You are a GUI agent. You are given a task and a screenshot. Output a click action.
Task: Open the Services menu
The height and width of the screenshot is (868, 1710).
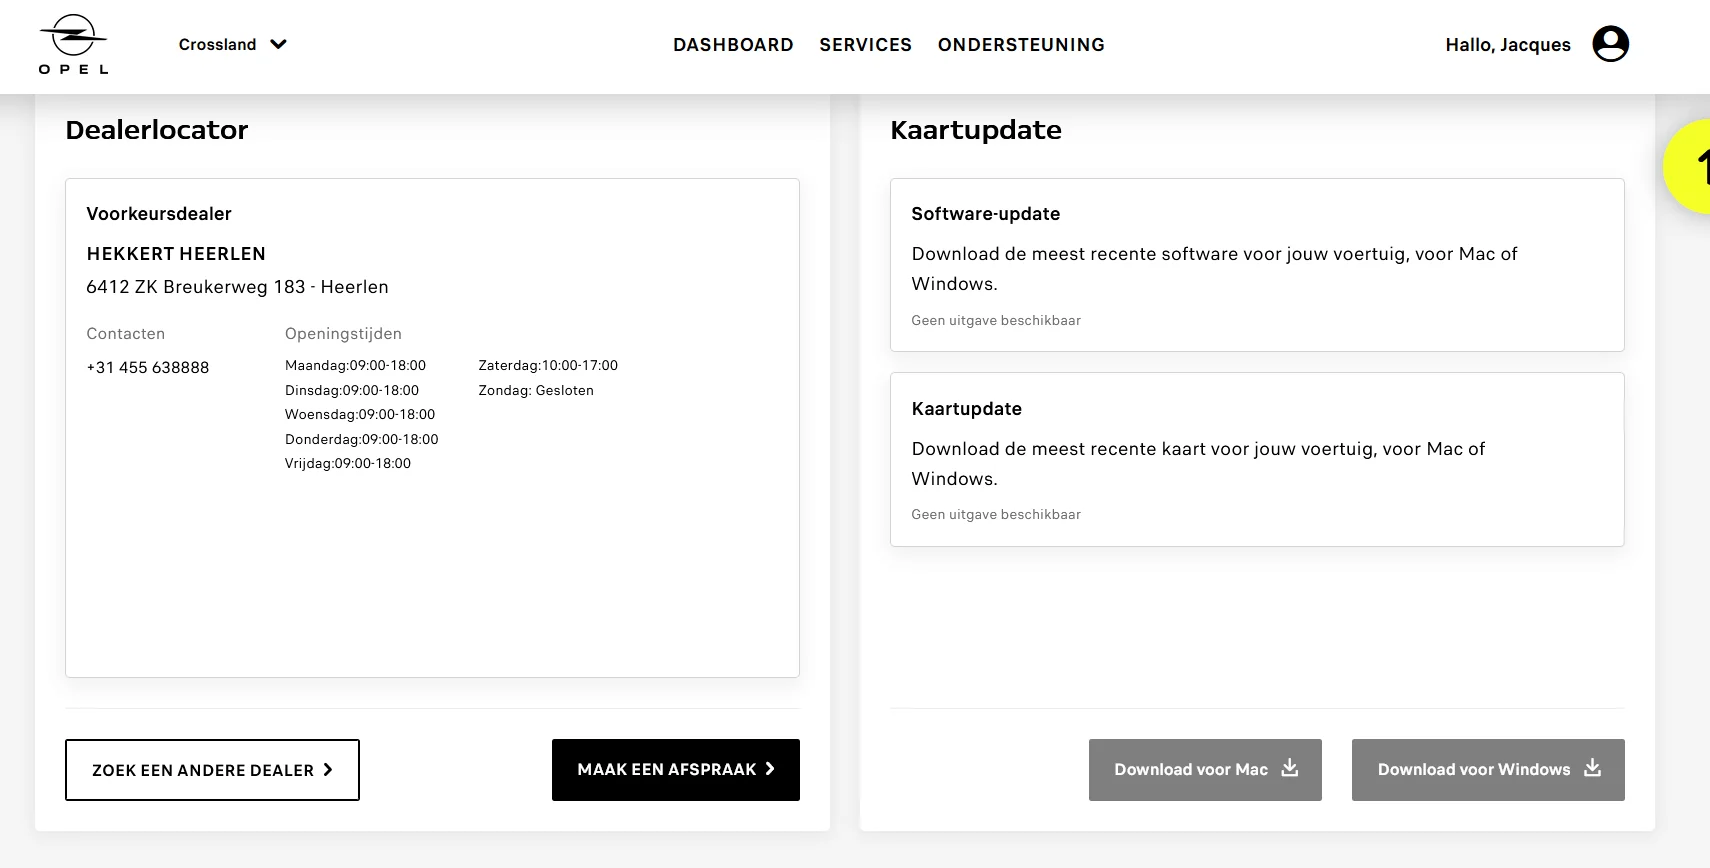coord(865,45)
